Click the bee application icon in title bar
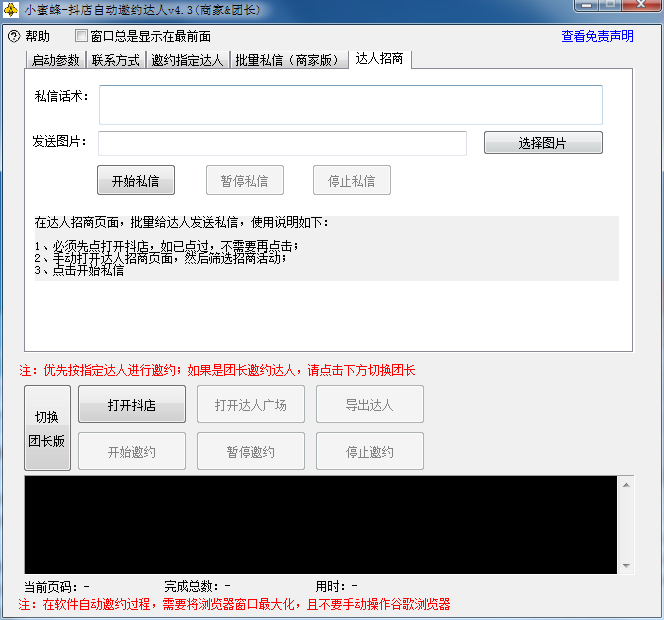This screenshot has width=664, height=620. [10, 9]
